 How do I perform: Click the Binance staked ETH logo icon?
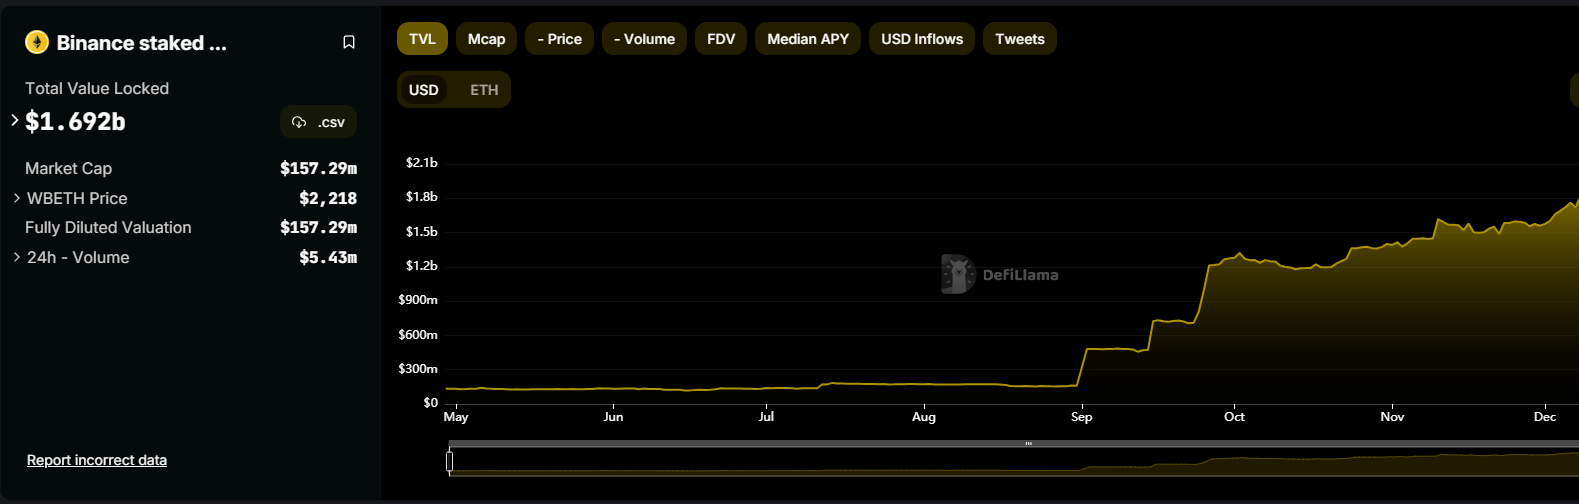coord(37,42)
